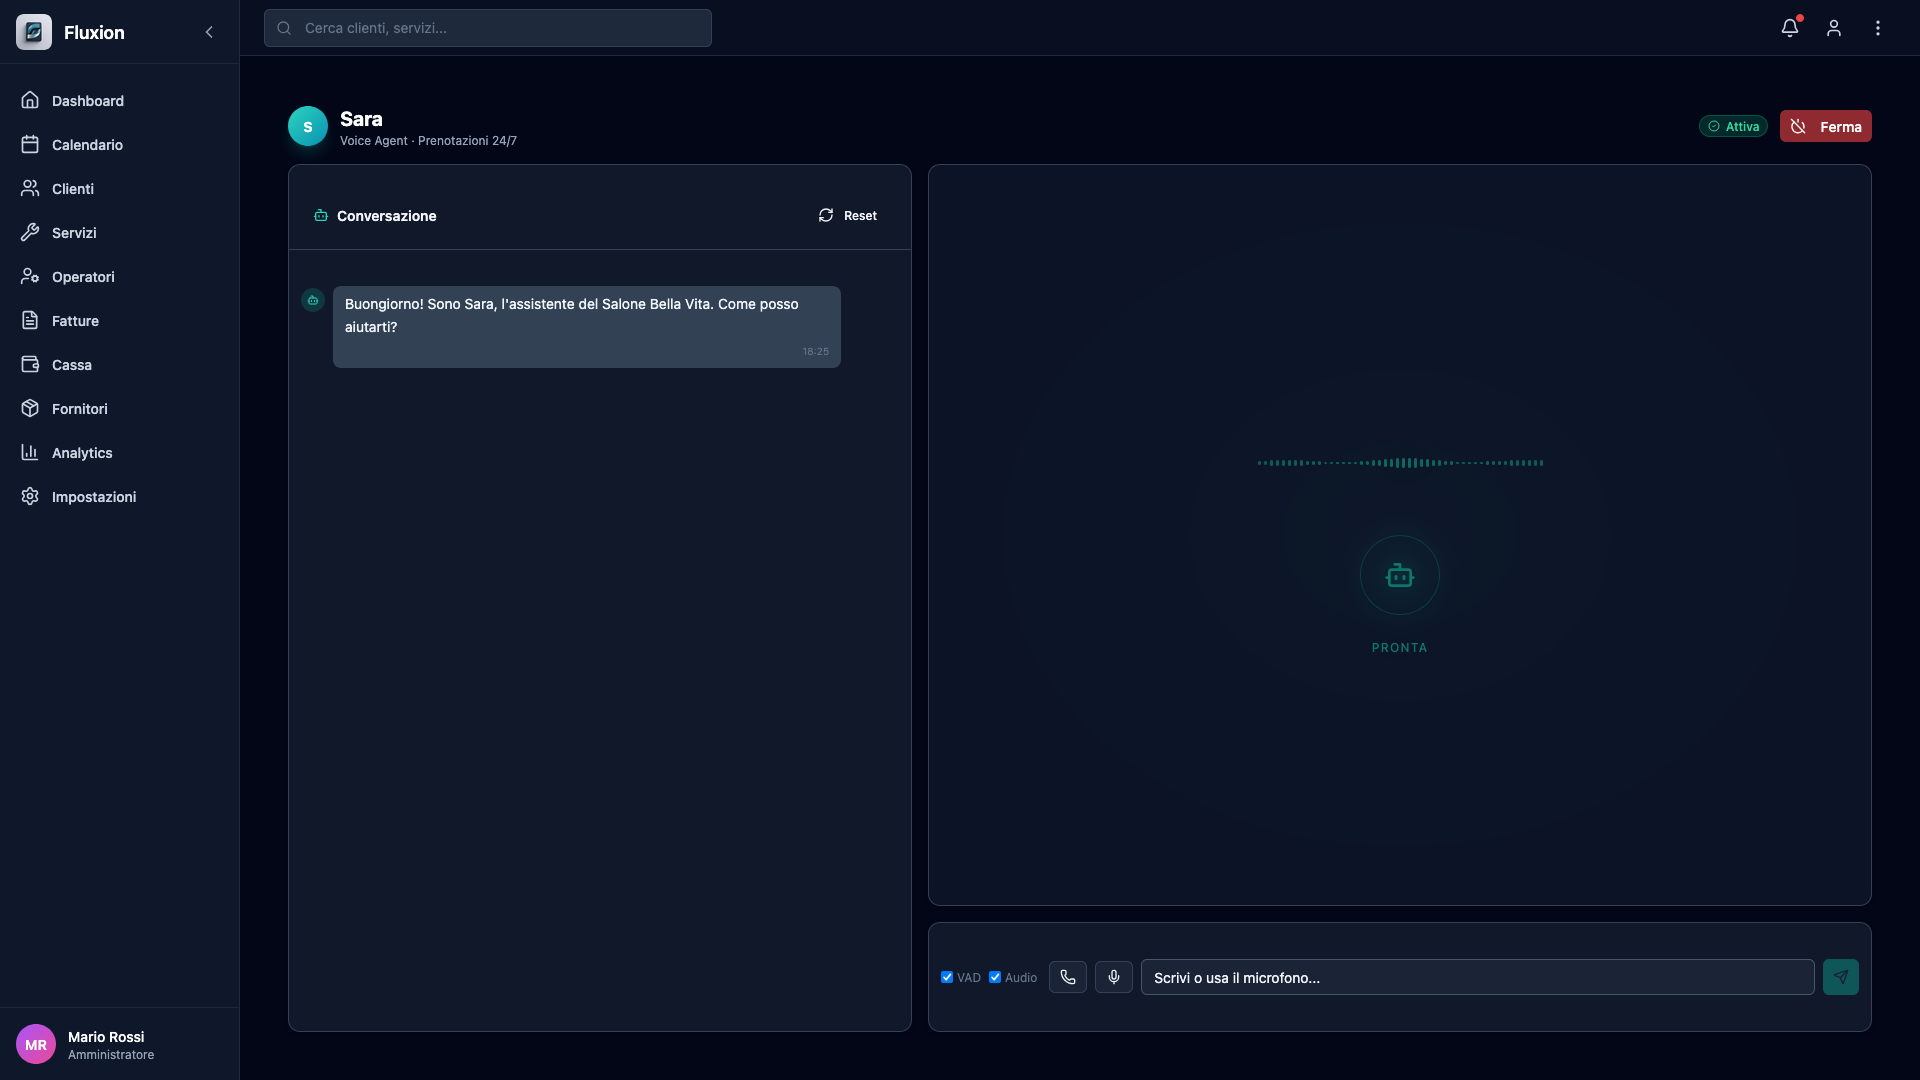Focus the 'Scrivi o usa il microfono' field
The width and height of the screenshot is (1920, 1080).
[1477, 977]
